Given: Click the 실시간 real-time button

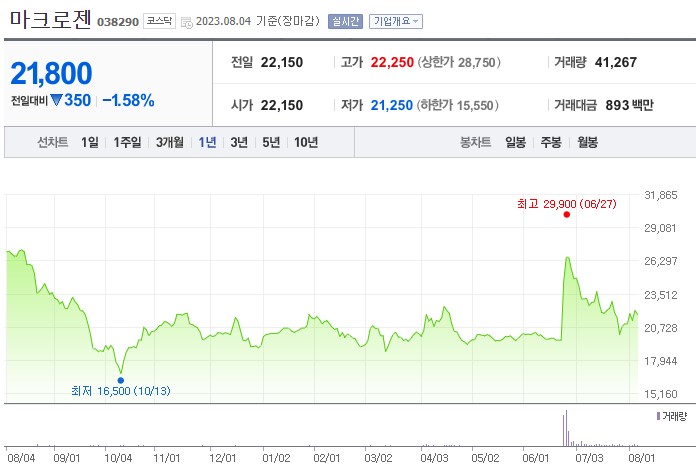Looking at the screenshot, I should tap(345, 21).
